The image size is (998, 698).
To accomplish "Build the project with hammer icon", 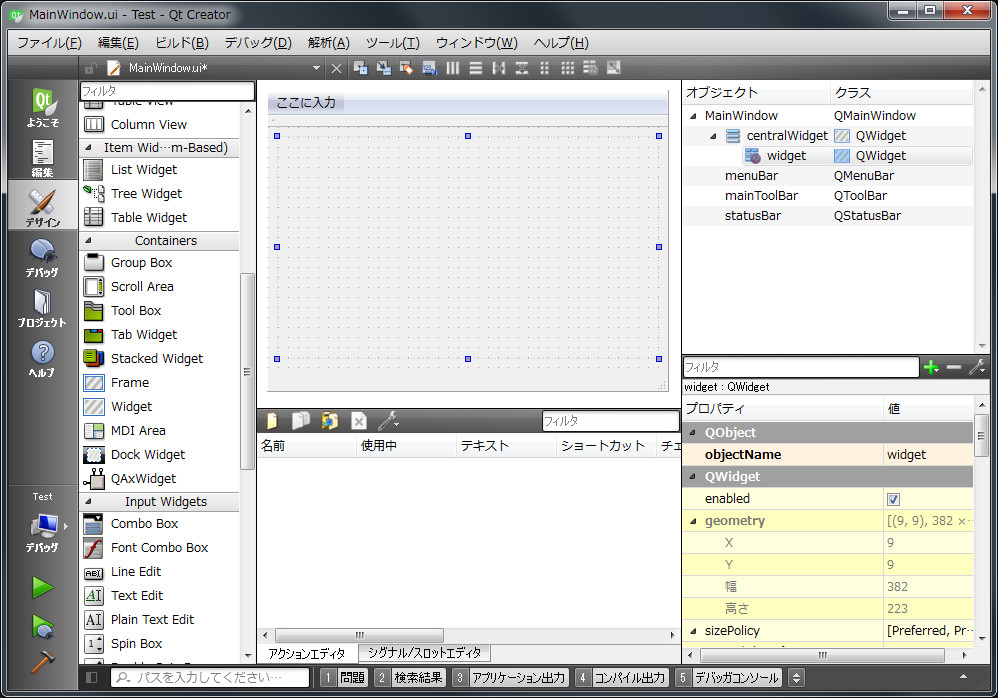I will pos(43,663).
